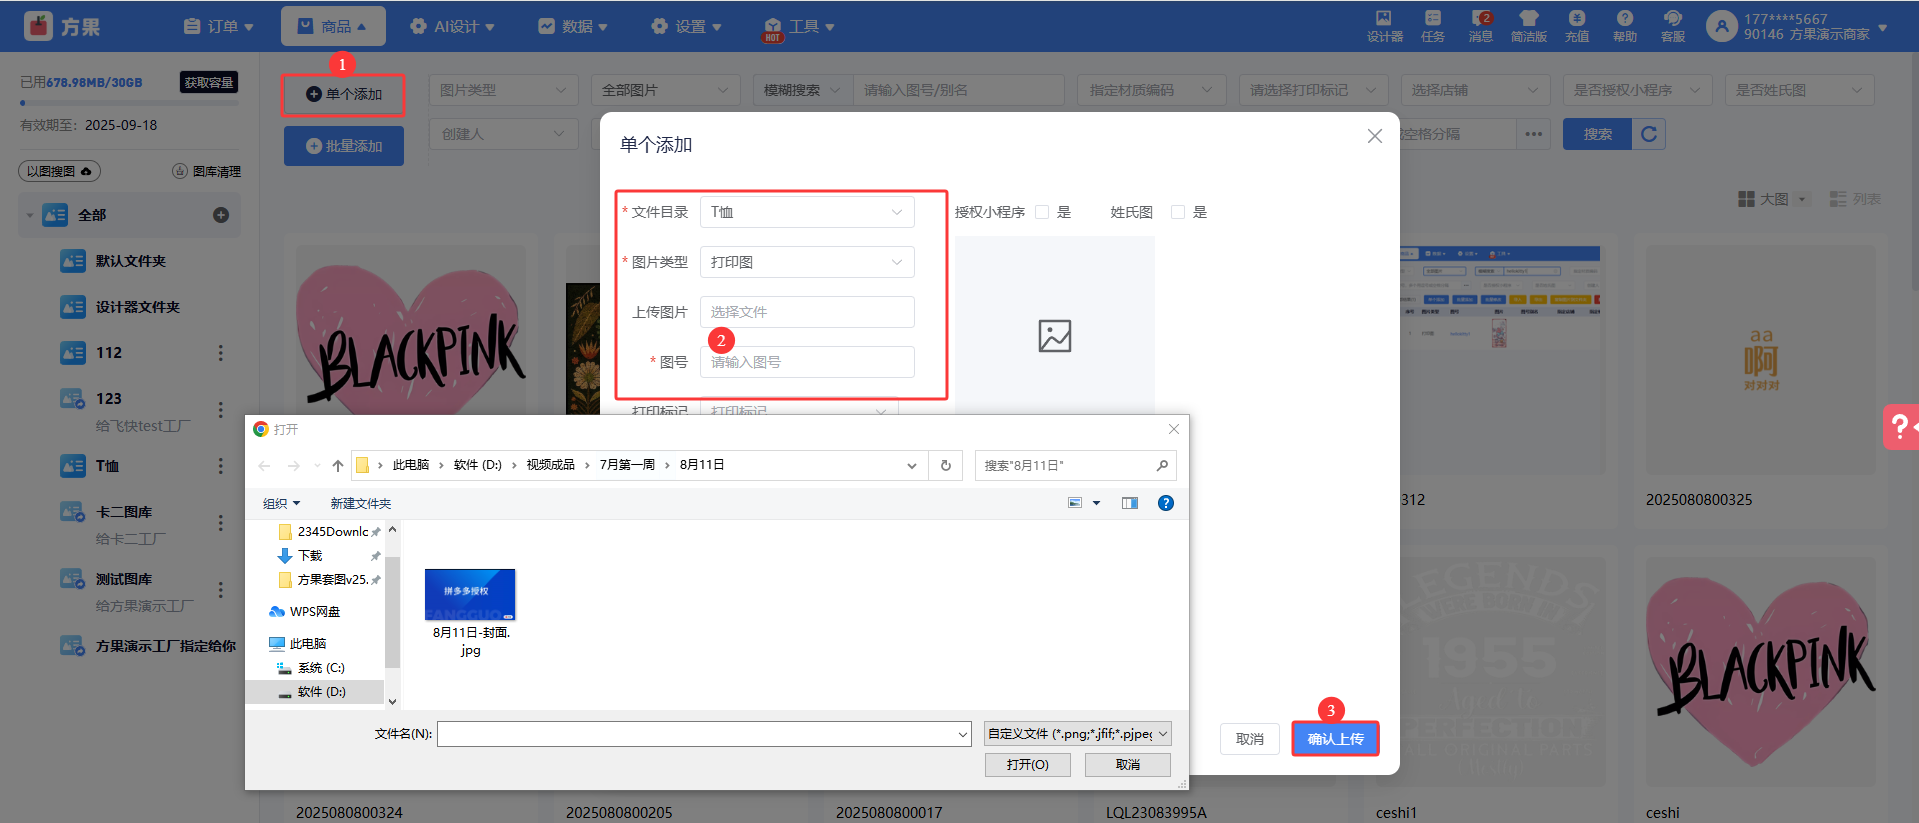Click the image placeholder preview icon
Image resolution: width=1919 pixels, height=823 pixels.
click(1055, 336)
